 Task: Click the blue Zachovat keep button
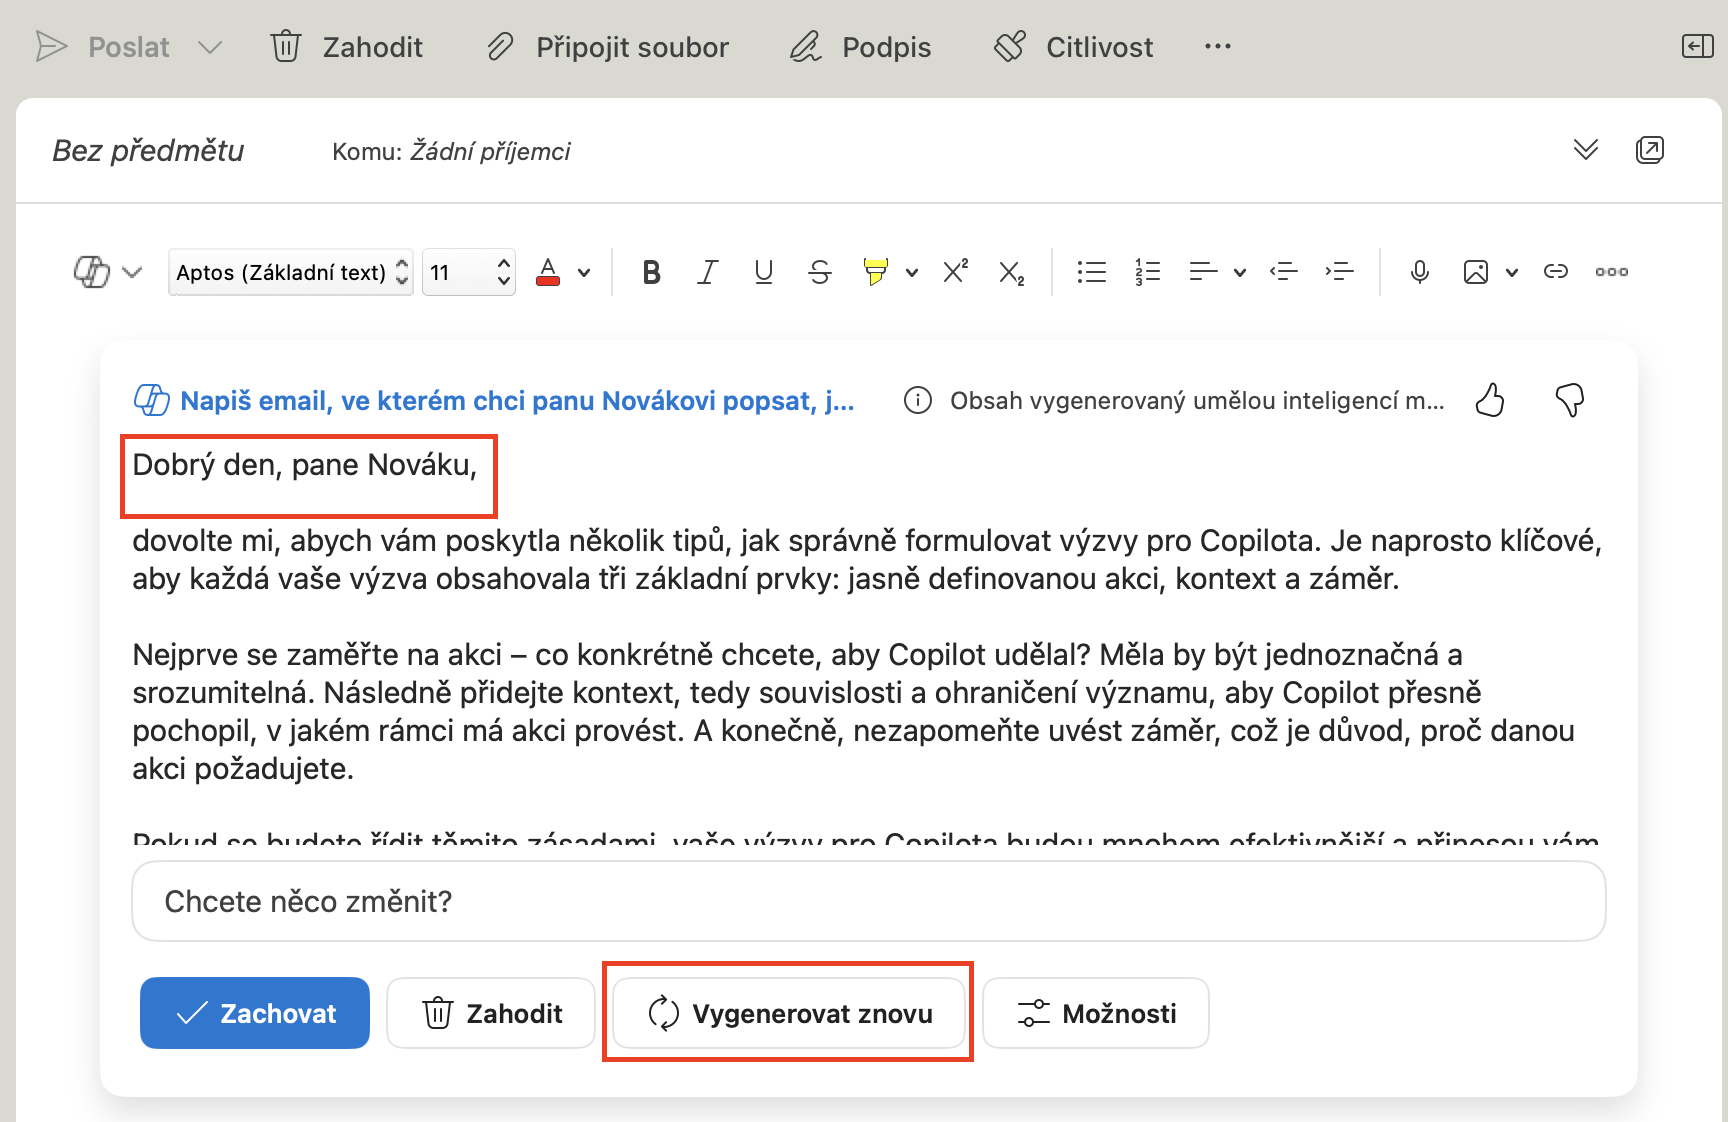click(x=255, y=1013)
